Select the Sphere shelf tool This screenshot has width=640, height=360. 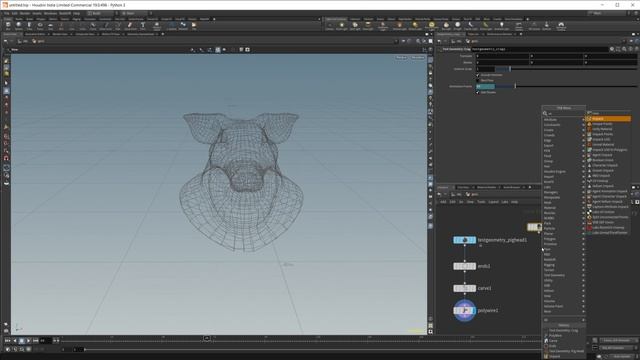(x=18, y=26)
